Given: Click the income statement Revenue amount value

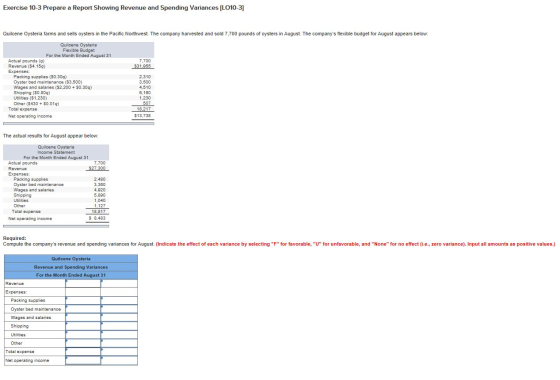Looking at the screenshot, I should click(x=97, y=168).
